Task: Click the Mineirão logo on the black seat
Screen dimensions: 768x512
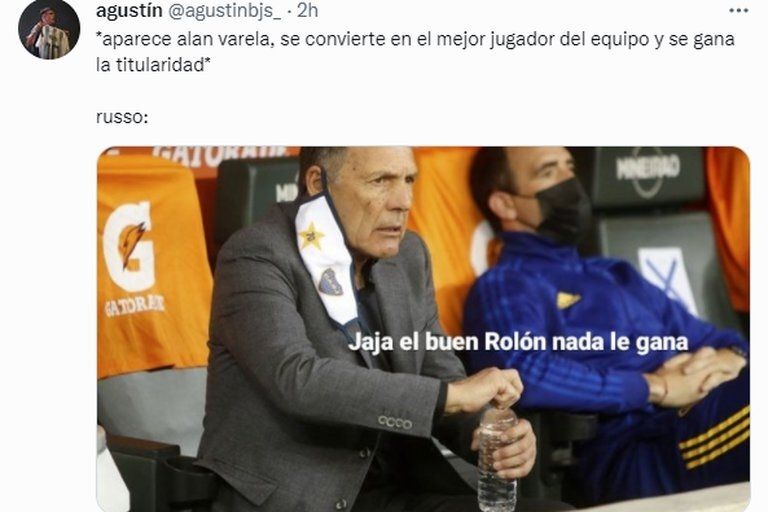Action: [x=648, y=170]
